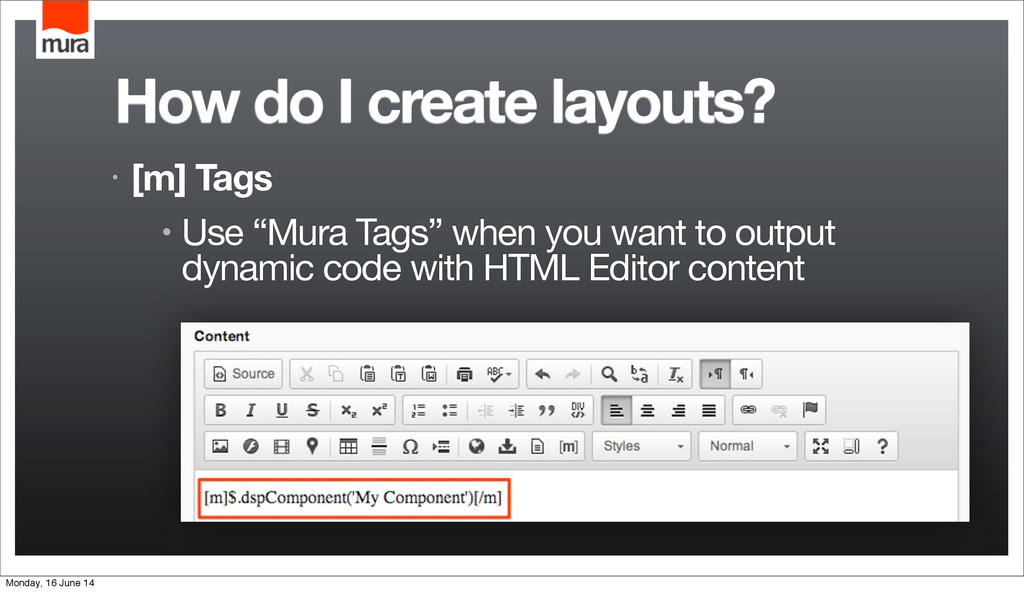Select Align Right
The width and height of the screenshot is (1024, 592).
678,410
